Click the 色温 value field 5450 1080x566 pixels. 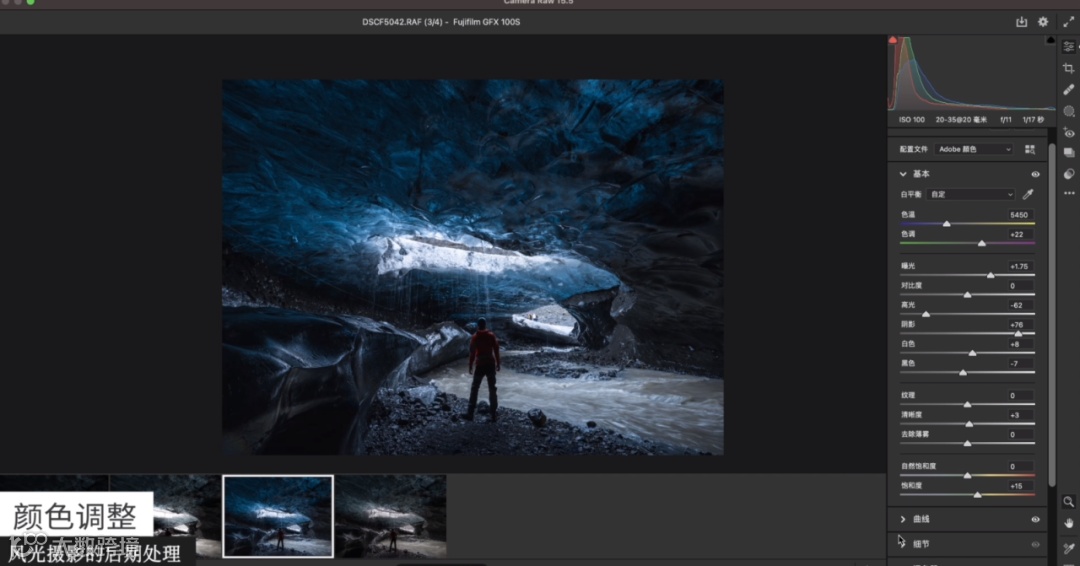1019,215
